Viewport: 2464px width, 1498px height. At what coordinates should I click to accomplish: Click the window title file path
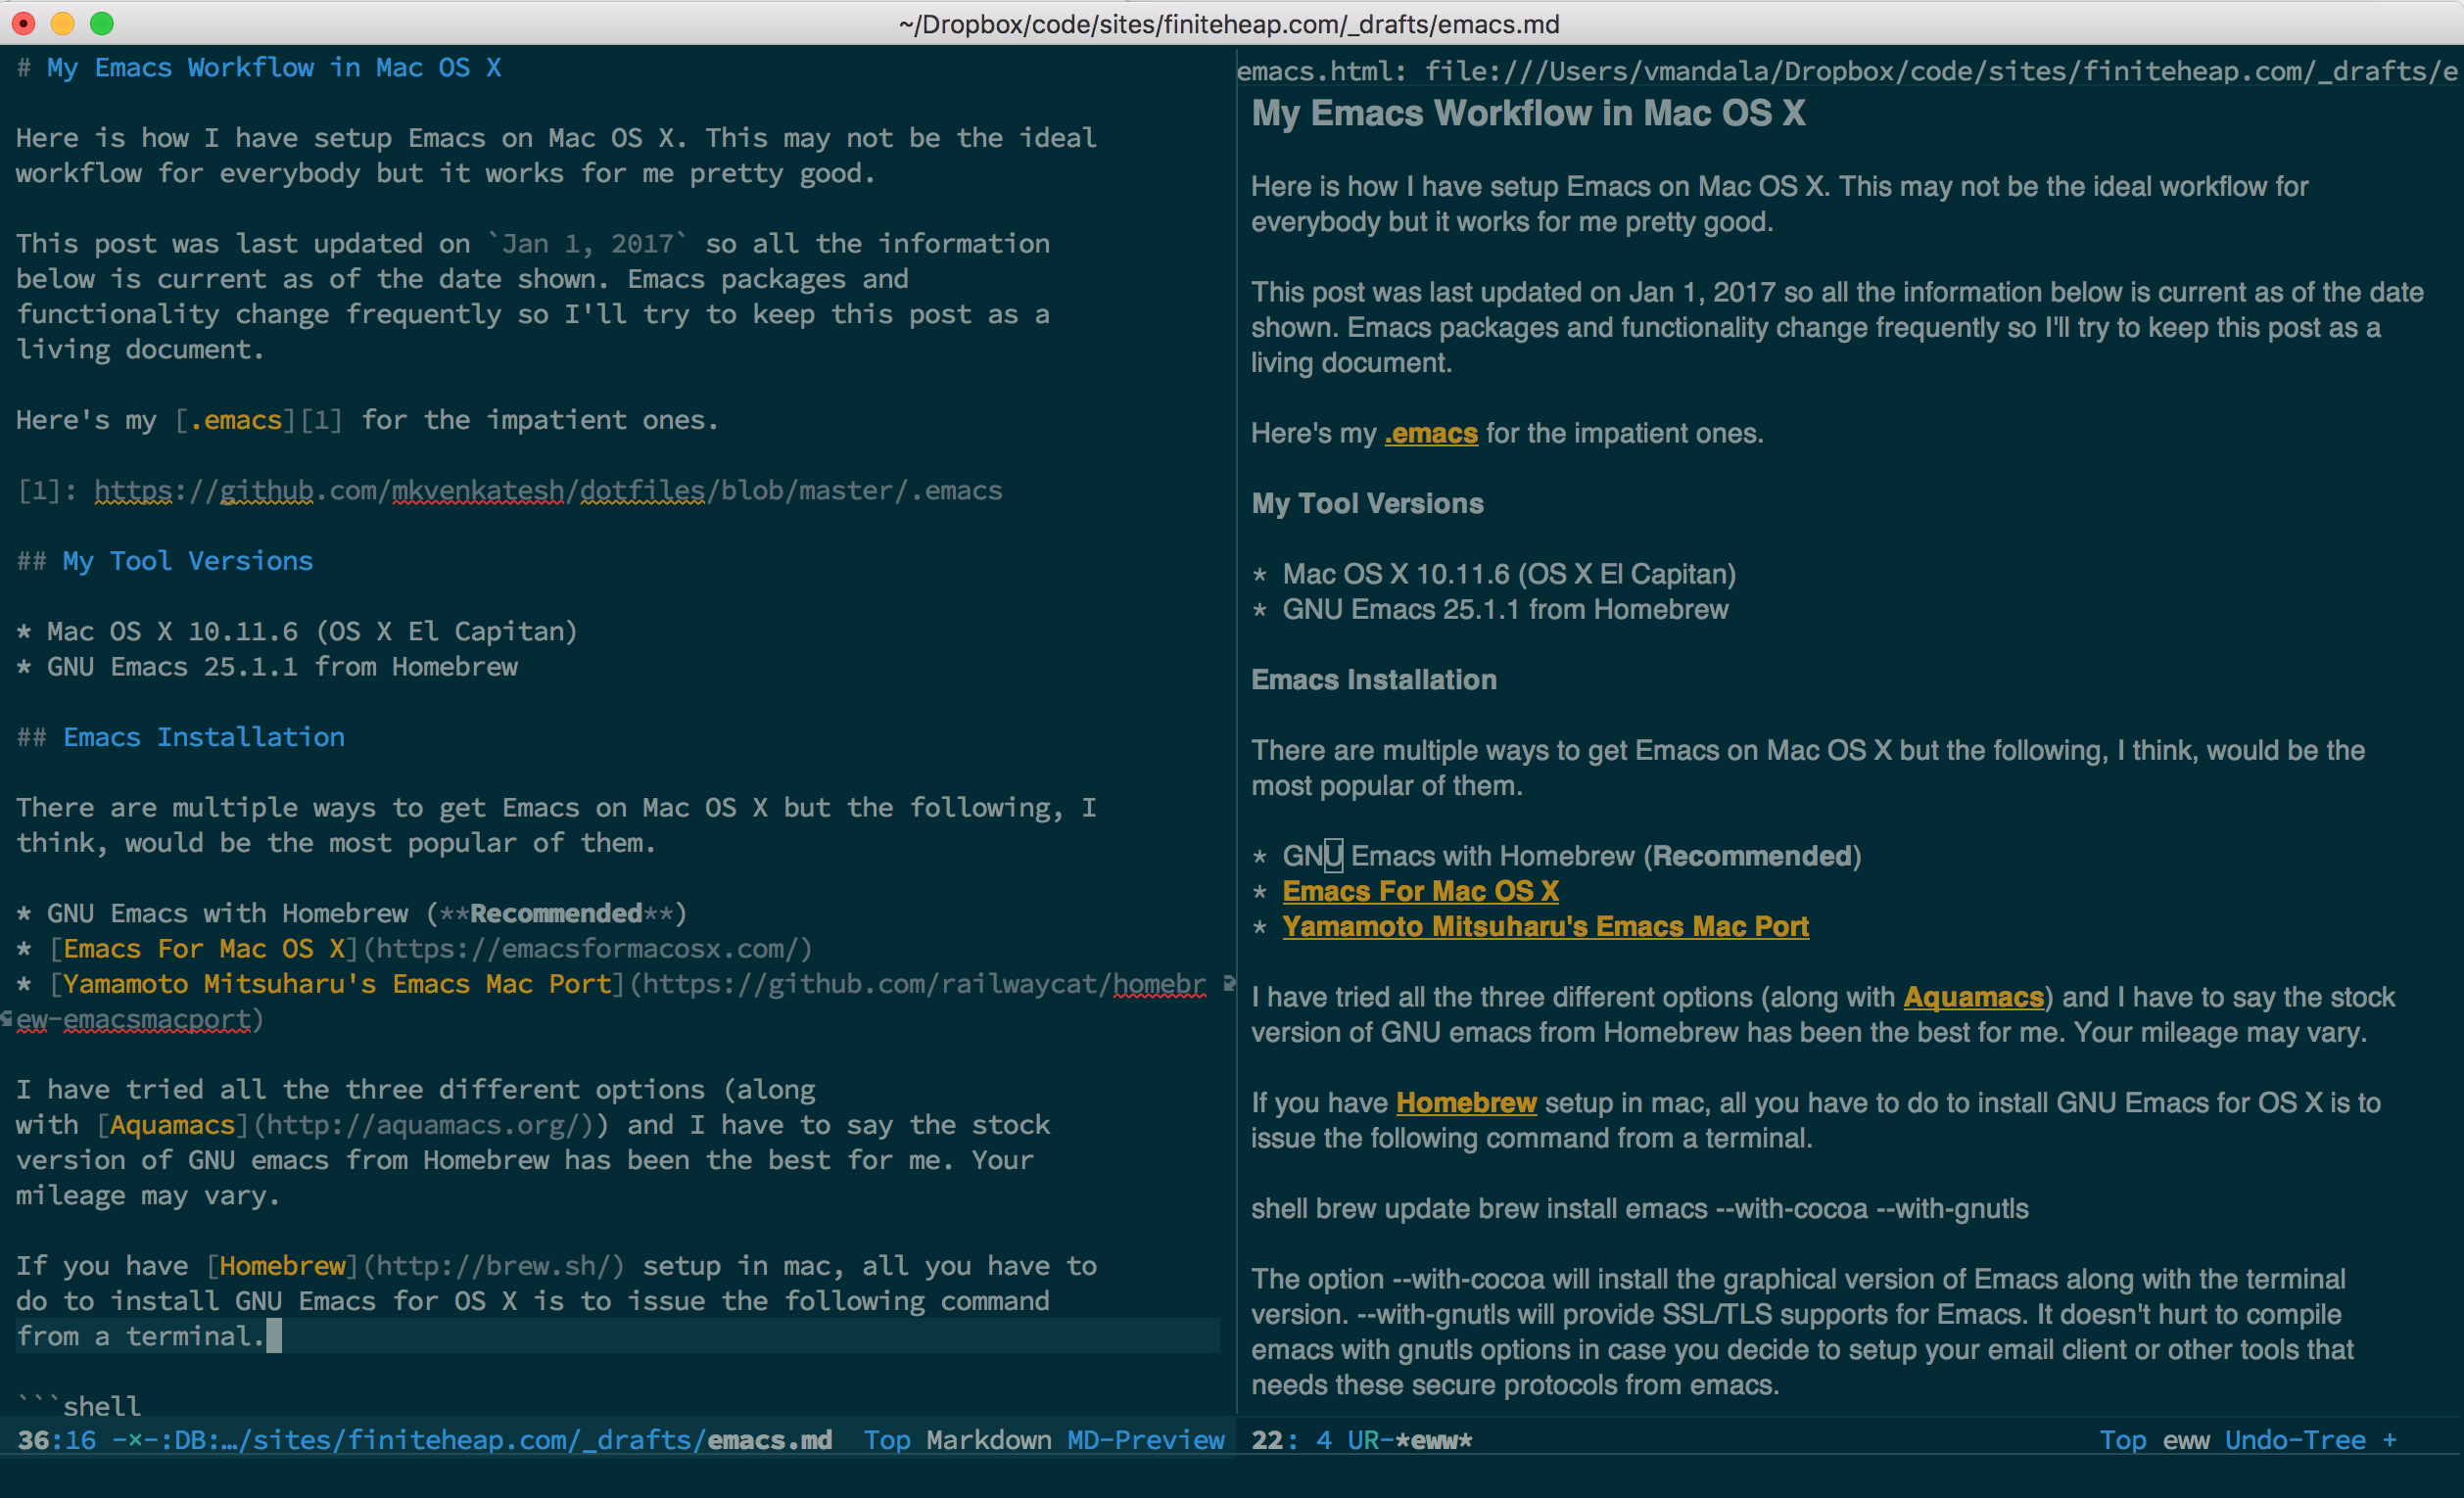pyautogui.click(x=1229, y=24)
